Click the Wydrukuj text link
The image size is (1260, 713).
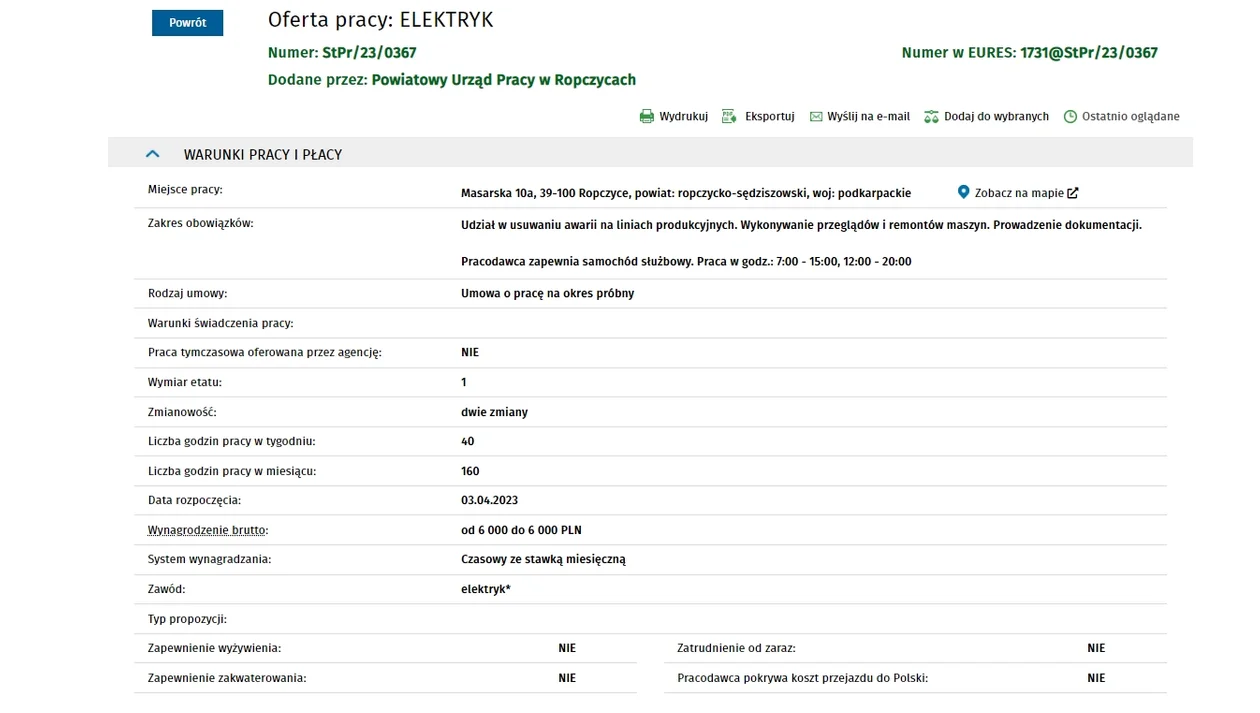click(683, 117)
